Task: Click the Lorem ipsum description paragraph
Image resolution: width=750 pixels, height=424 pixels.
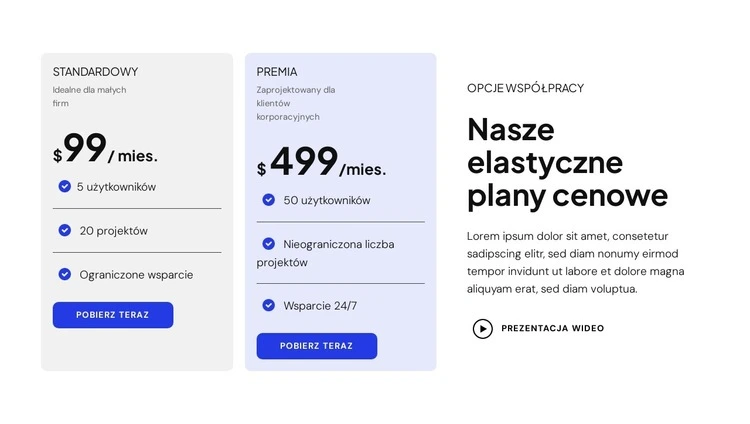Action: click(x=575, y=262)
